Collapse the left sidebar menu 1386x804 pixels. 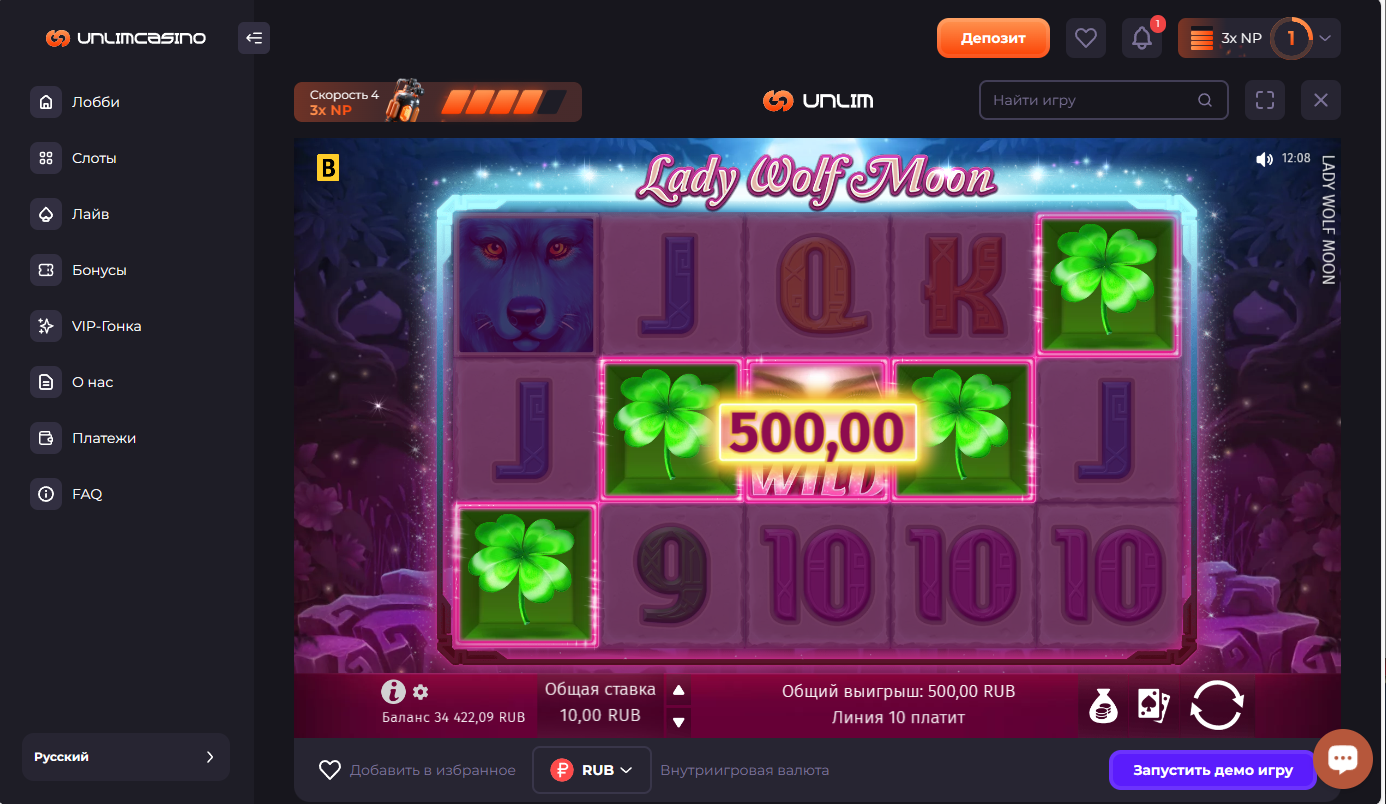pyautogui.click(x=254, y=38)
